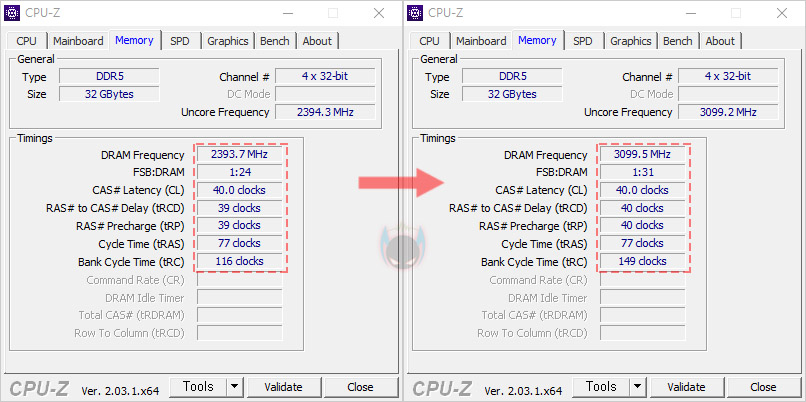The height and width of the screenshot is (402, 806).
Task: Click Channel # value in right window
Action: click(x=728, y=77)
